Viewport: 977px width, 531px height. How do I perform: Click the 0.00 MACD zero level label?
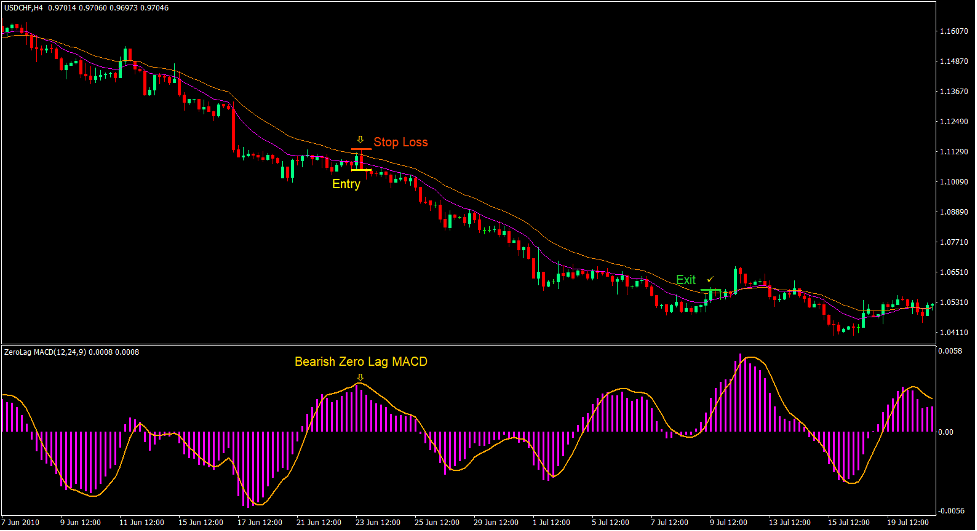pos(947,432)
